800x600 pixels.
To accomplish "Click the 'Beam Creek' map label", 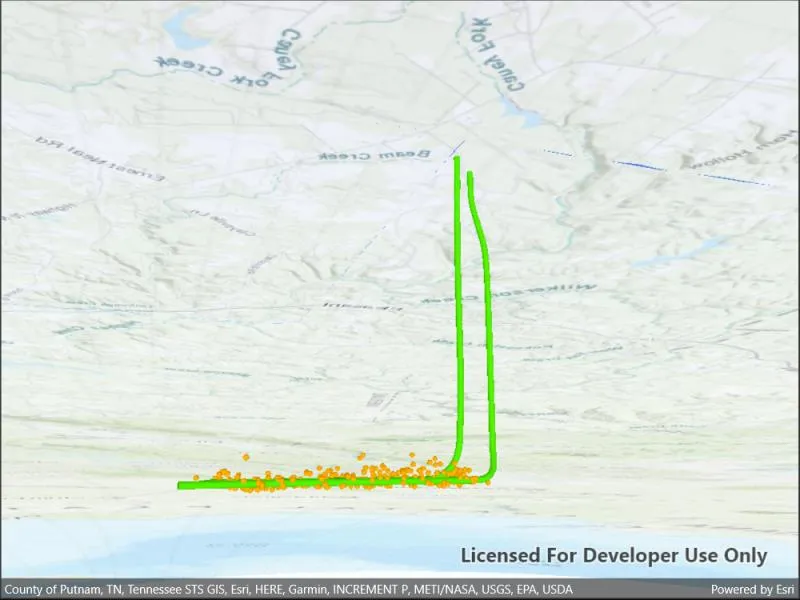I will click(374, 155).
